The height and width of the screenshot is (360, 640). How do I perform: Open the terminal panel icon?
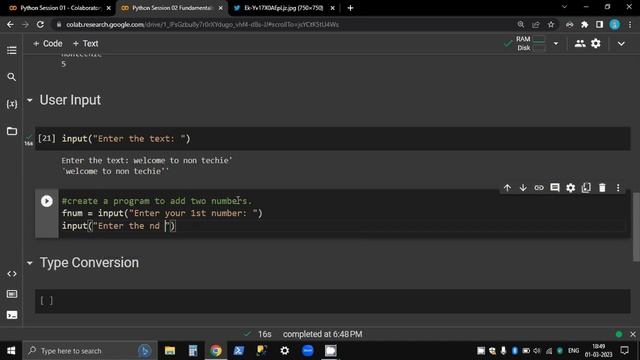pyautogui.click(x=11, y=315)
